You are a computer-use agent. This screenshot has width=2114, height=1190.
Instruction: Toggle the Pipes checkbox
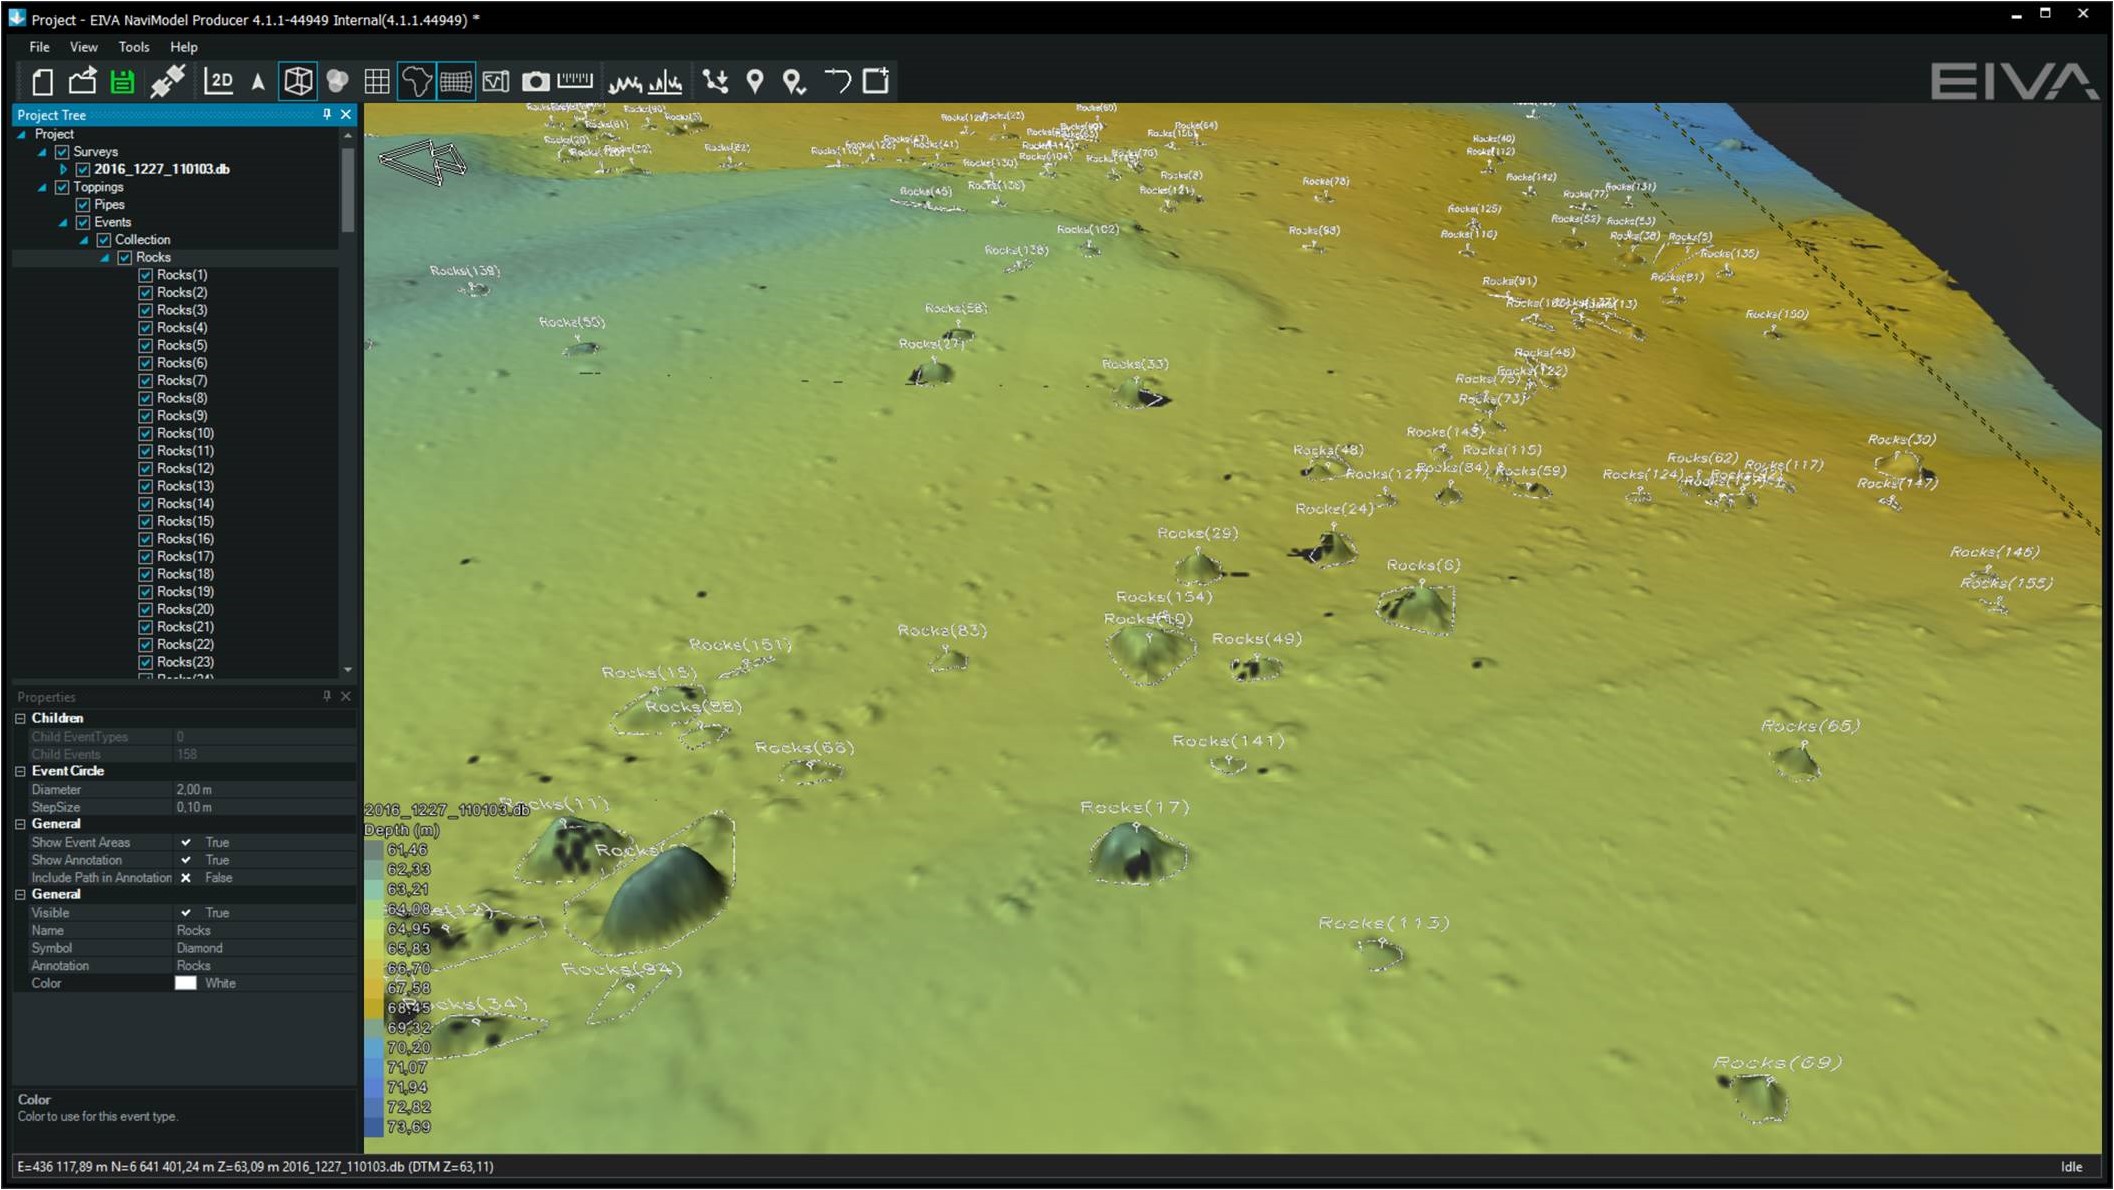[x=84, y=204]
